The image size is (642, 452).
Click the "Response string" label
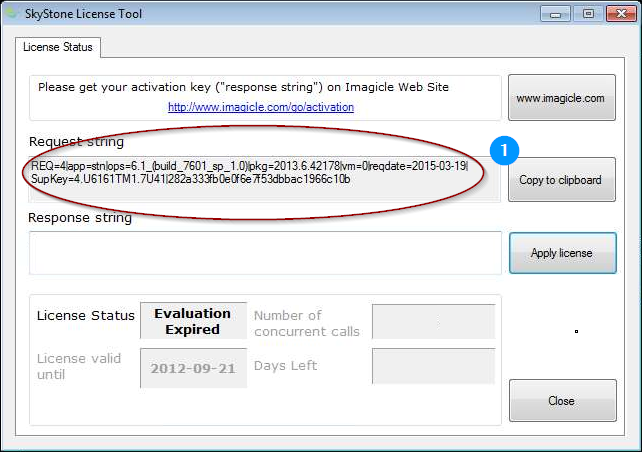click(x=80, y=217)
